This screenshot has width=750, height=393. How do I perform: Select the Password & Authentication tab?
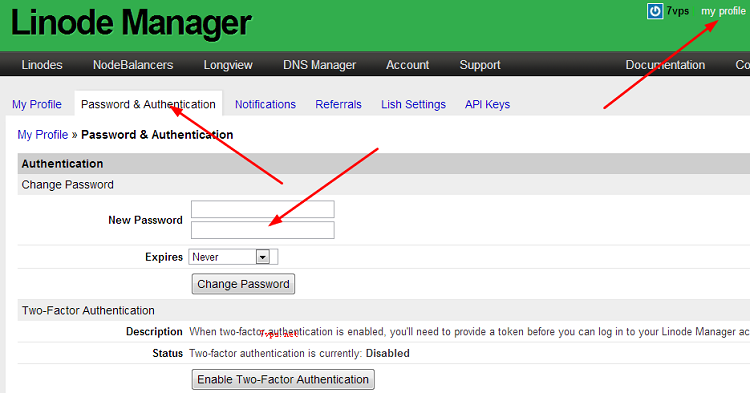148,104
